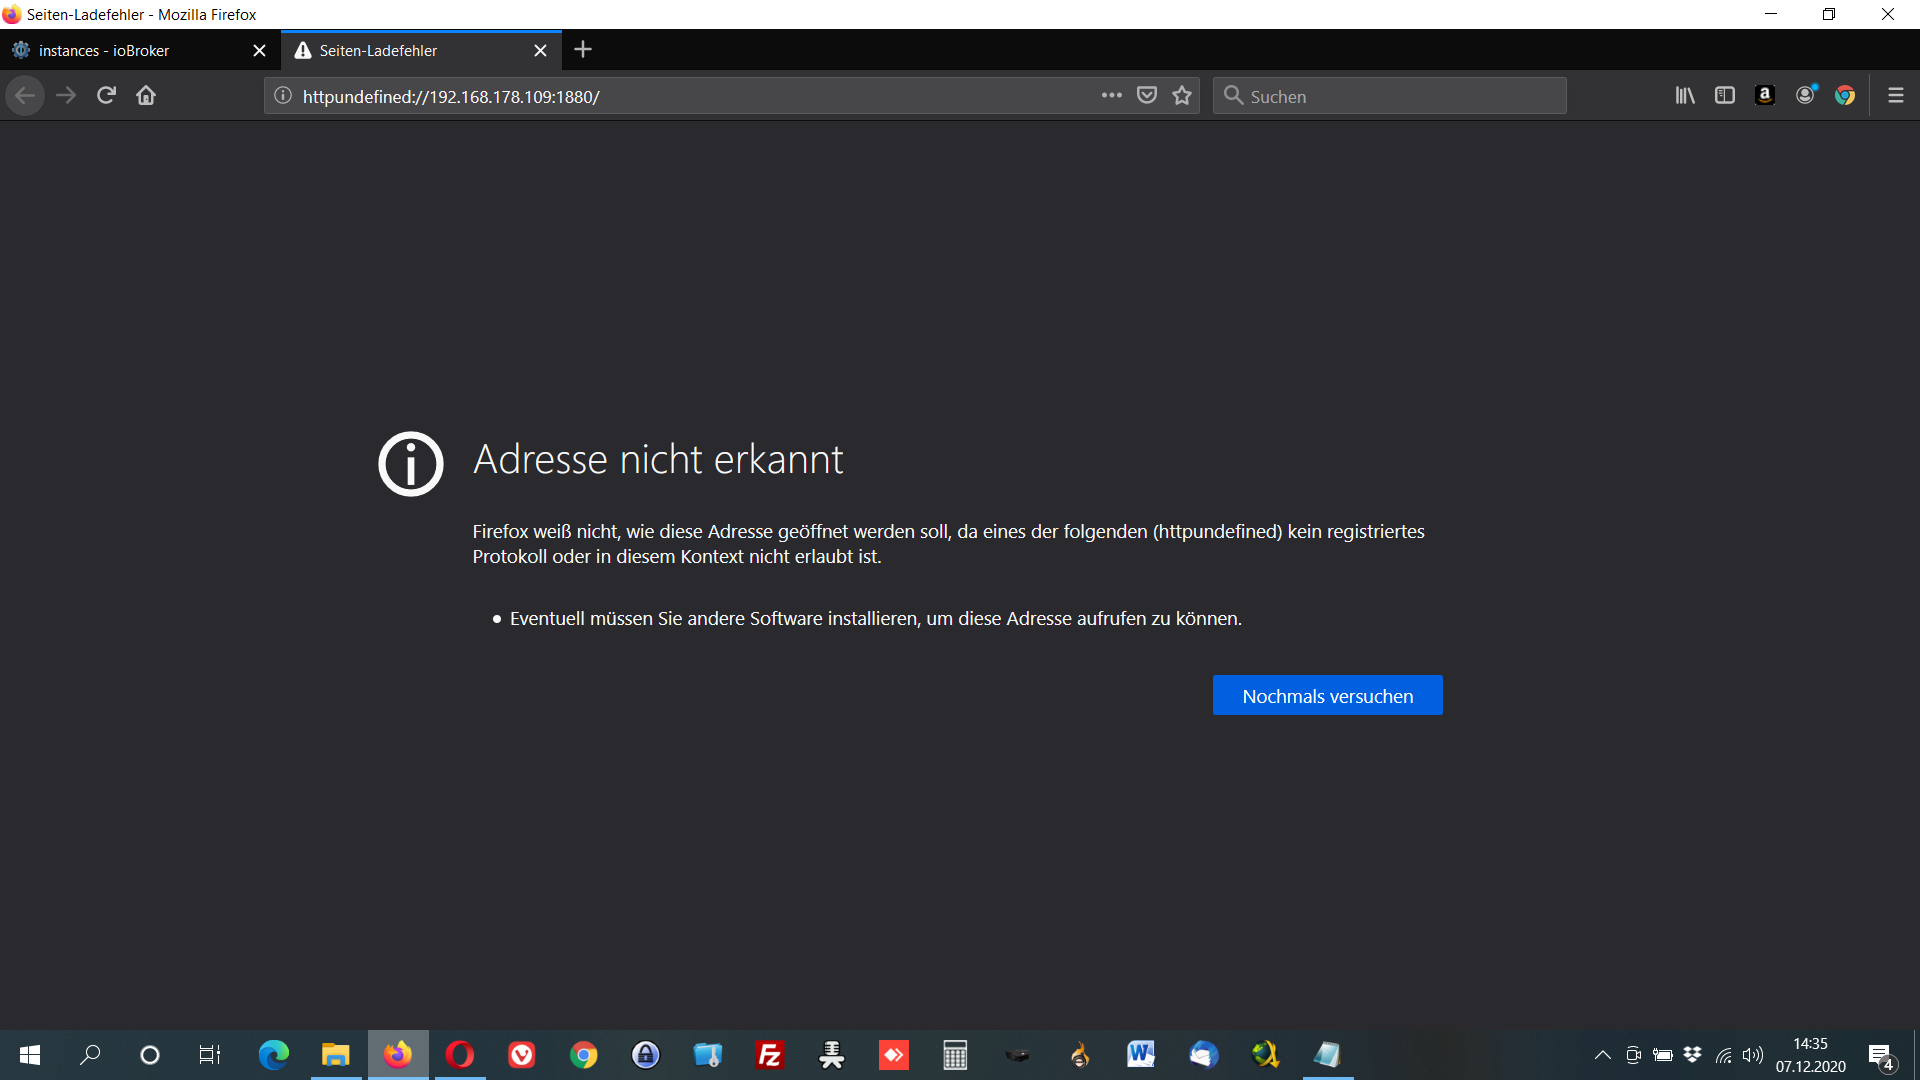Open a new tab with plus

pos(583,50)
